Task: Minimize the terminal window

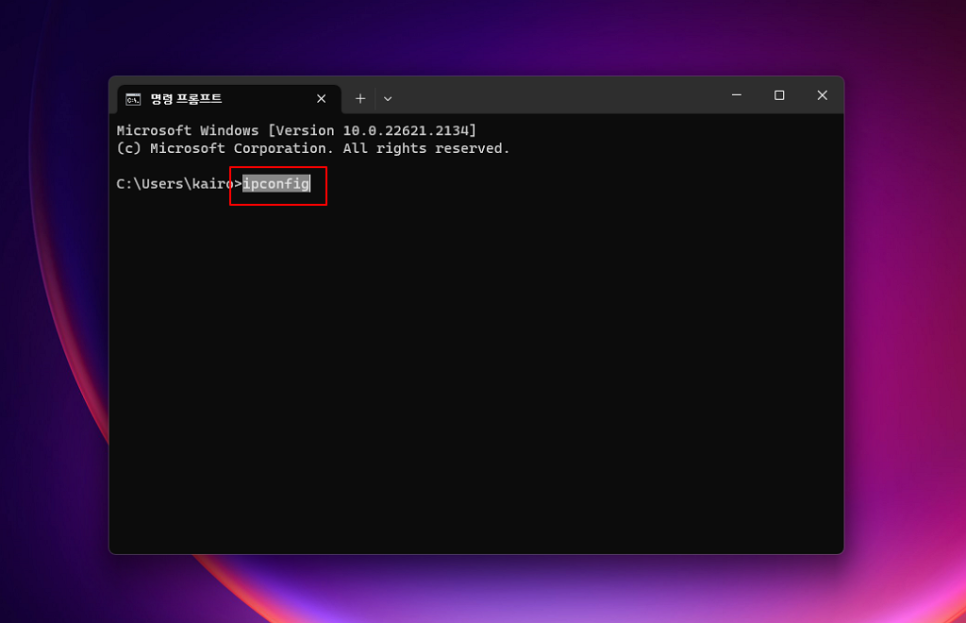Action: pyautogui.click(x=736, y=96)
